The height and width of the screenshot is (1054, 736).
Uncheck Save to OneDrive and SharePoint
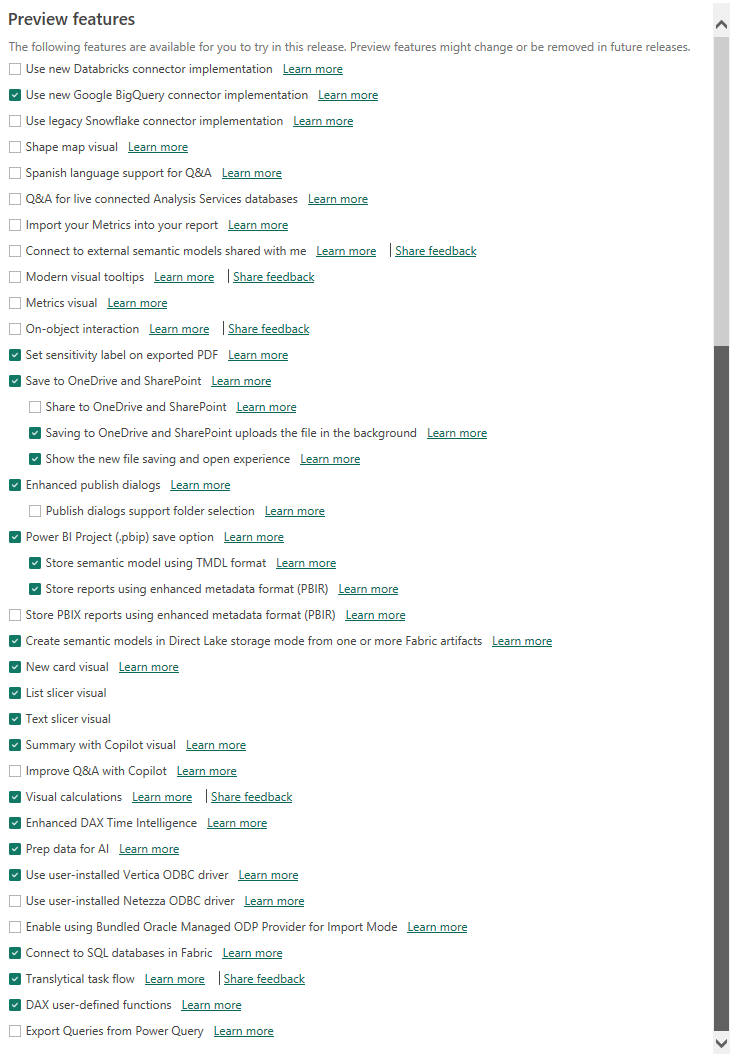pos(15,381)
